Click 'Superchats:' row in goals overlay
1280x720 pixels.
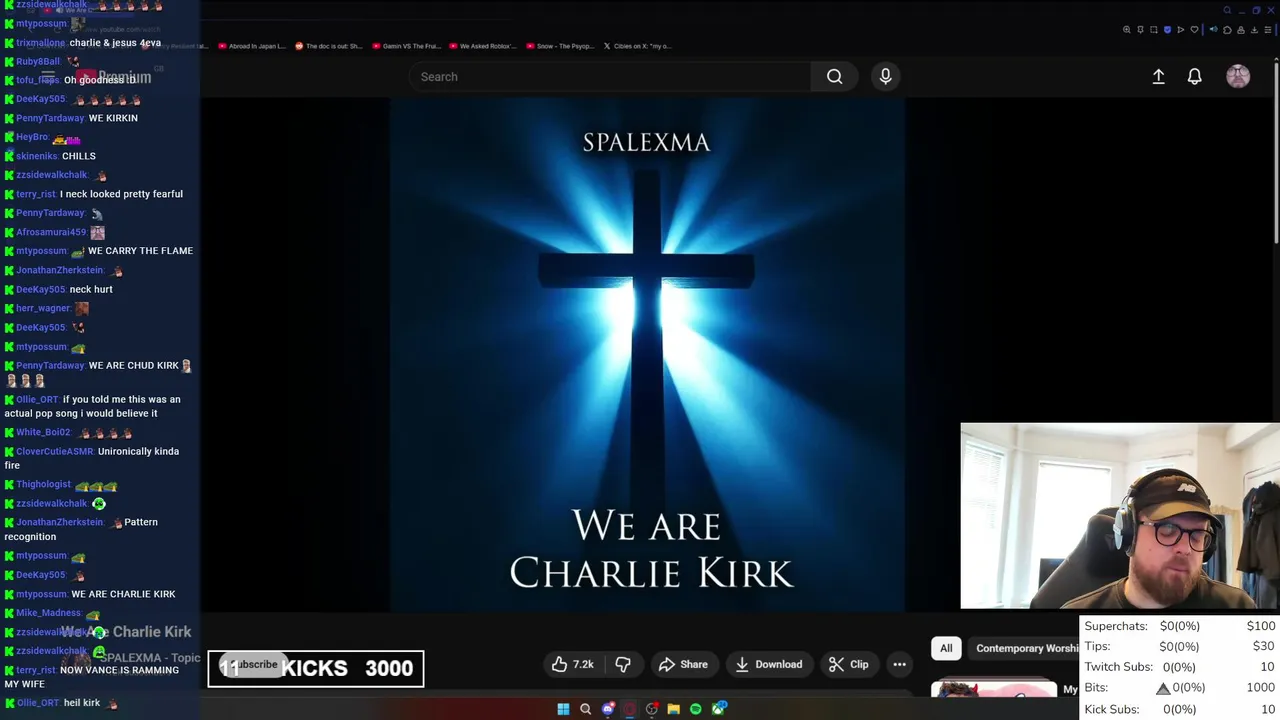[1180, 626]
